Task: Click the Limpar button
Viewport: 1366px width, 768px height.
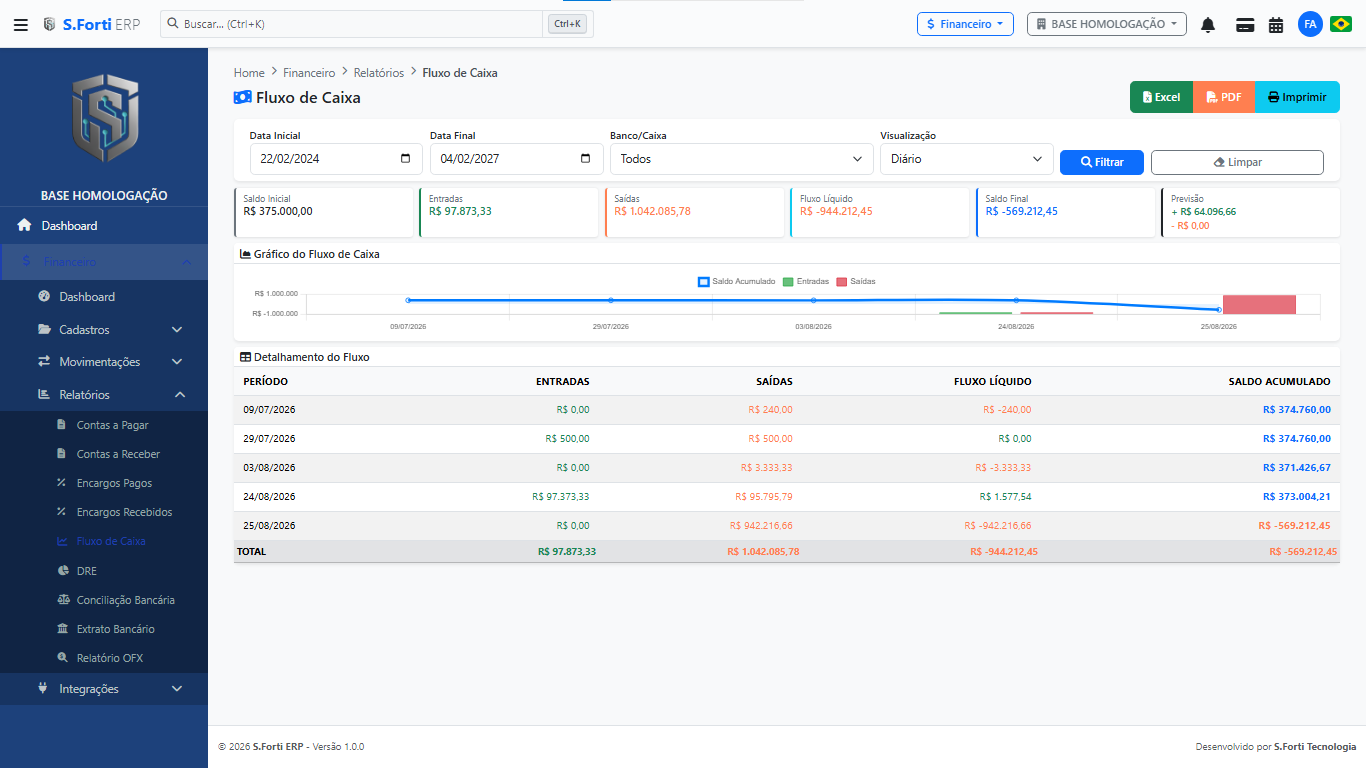Action: pos(1237,162)
